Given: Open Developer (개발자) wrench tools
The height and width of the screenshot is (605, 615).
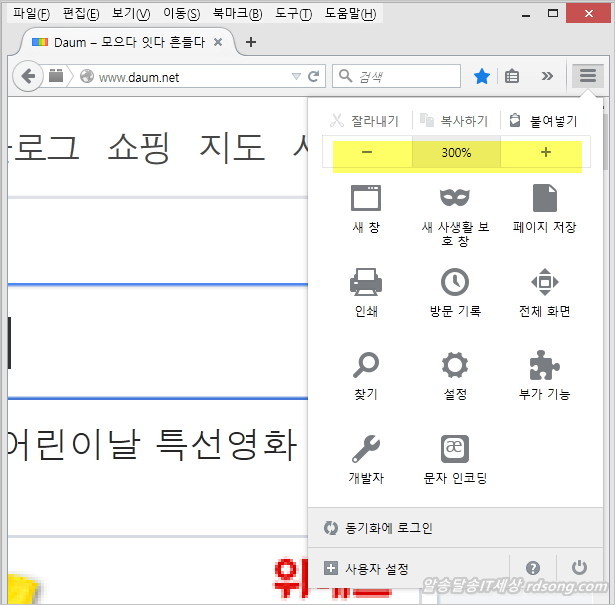Looking at the screenshot, I should tap(366, 449).
